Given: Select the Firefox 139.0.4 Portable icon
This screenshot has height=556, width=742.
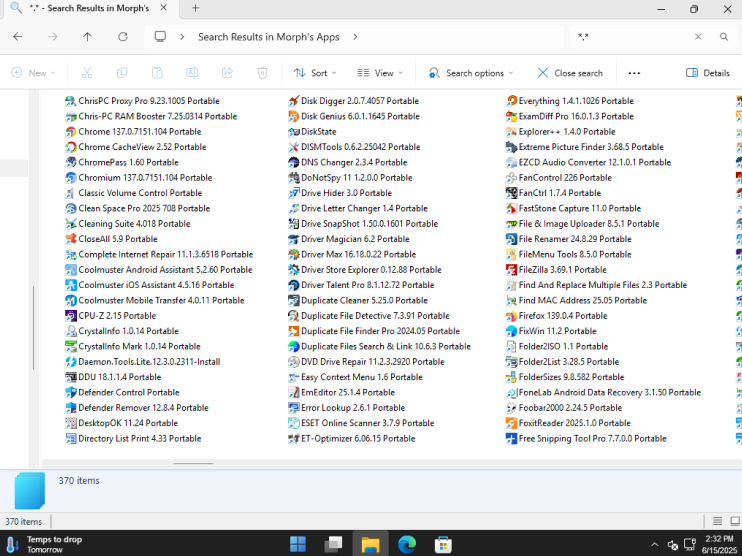Looking at the screenshot, I should tap(511, 316).
